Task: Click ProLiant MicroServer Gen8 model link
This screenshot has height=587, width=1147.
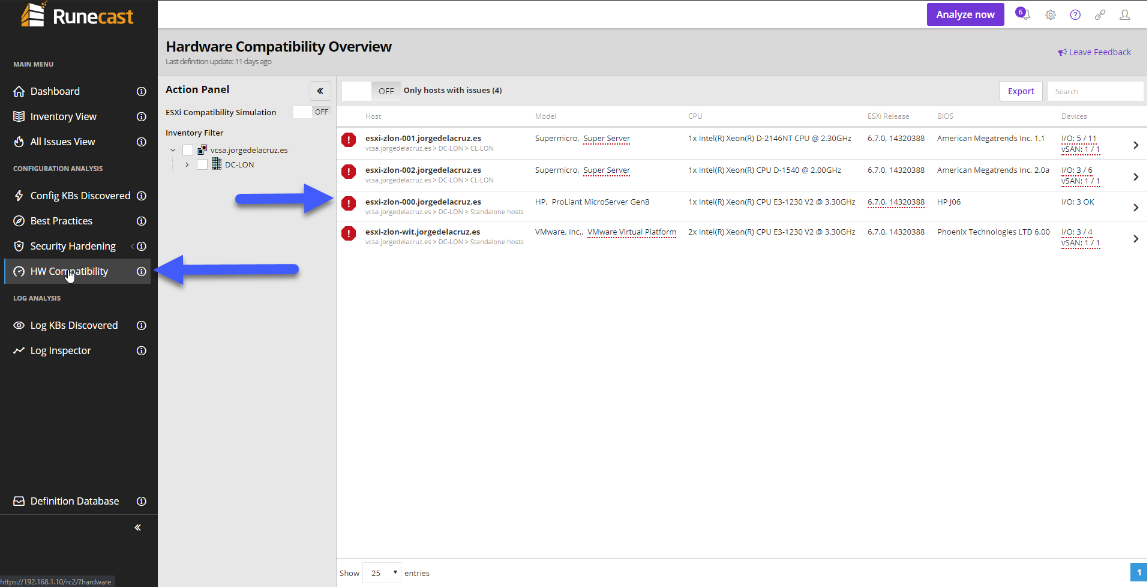Action: coord(601,201)
